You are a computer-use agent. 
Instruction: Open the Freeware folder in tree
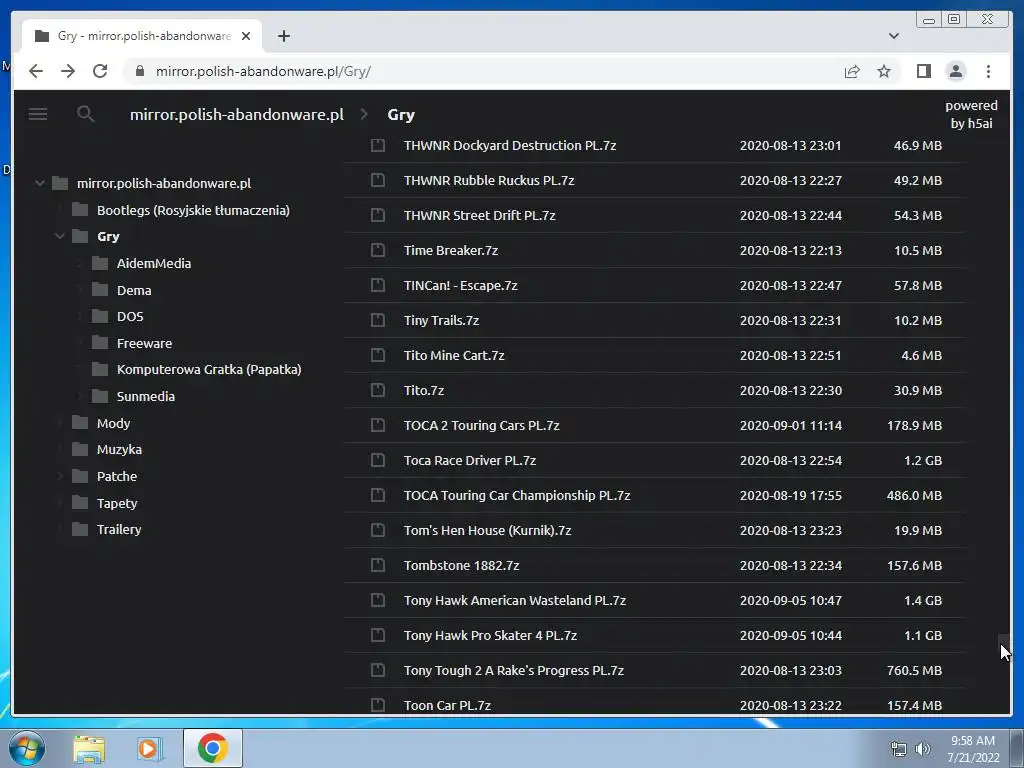[x=144, y=343]
